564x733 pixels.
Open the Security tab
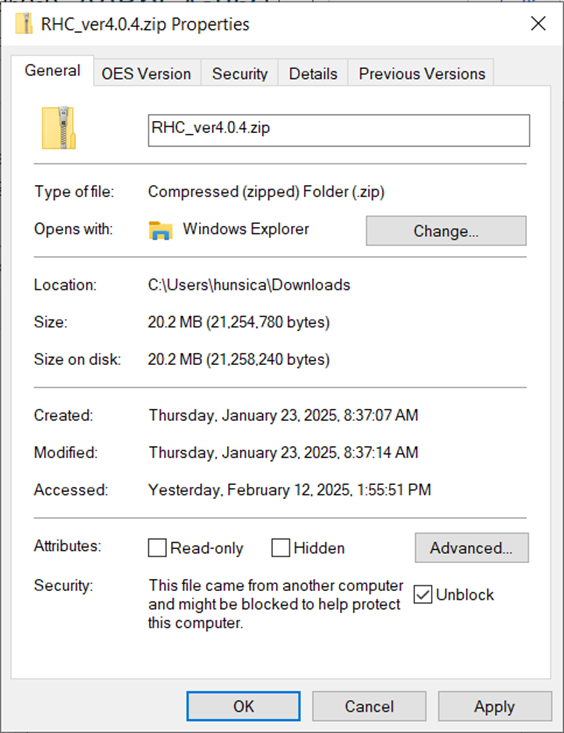(240, 73)
